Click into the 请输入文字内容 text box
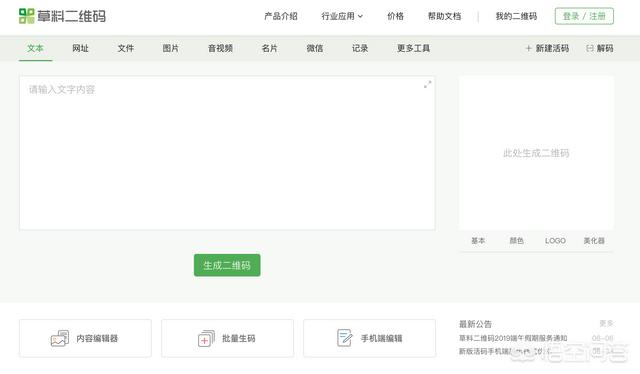The width and height of the screenshot is (640, 374). pyautogui.click(x=227, y=153)
